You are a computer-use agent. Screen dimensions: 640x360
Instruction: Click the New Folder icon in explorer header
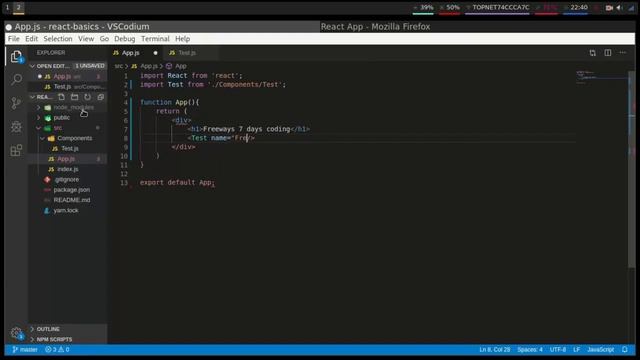coord(74,97)
